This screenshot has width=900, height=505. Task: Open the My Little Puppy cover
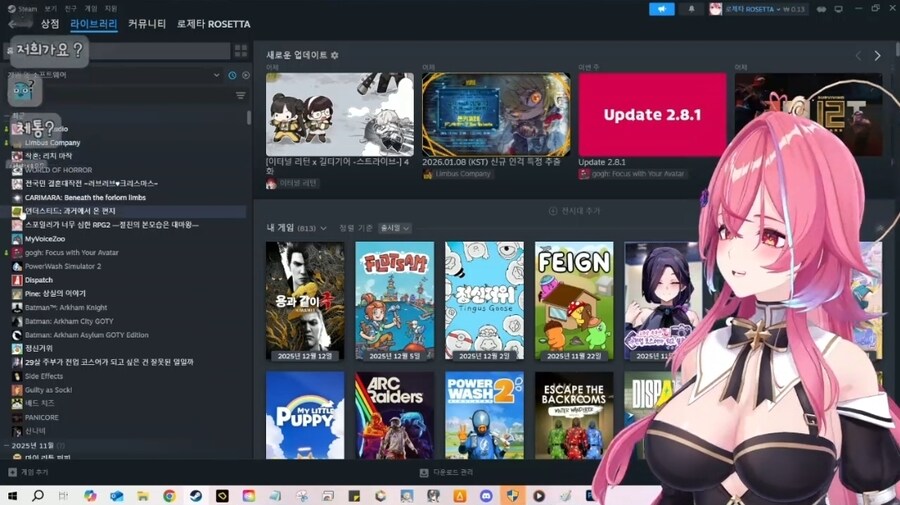305,415
